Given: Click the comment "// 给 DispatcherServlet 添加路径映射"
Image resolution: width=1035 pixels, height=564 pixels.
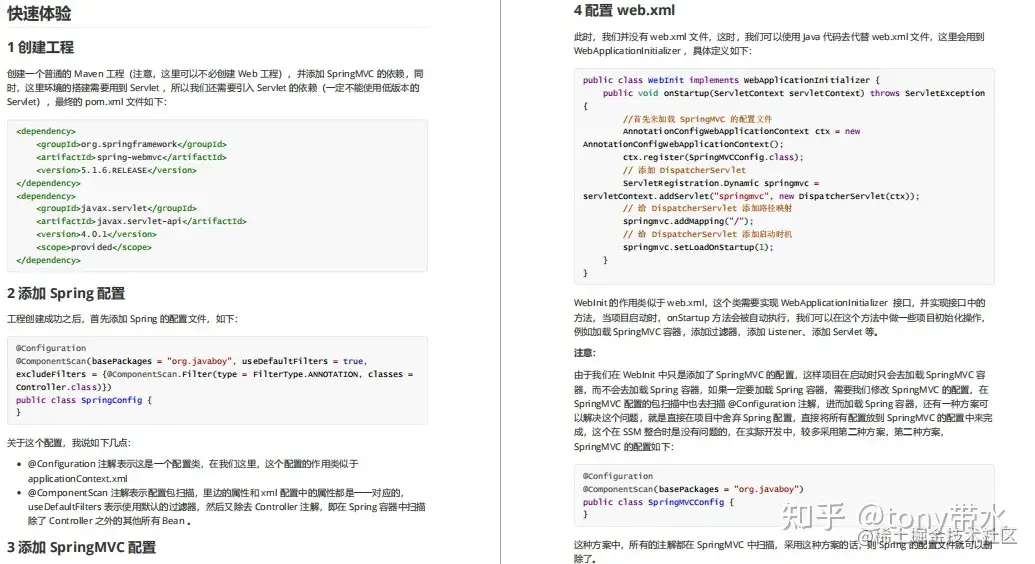Looking at the screenshot, I should tap(707, 208).
